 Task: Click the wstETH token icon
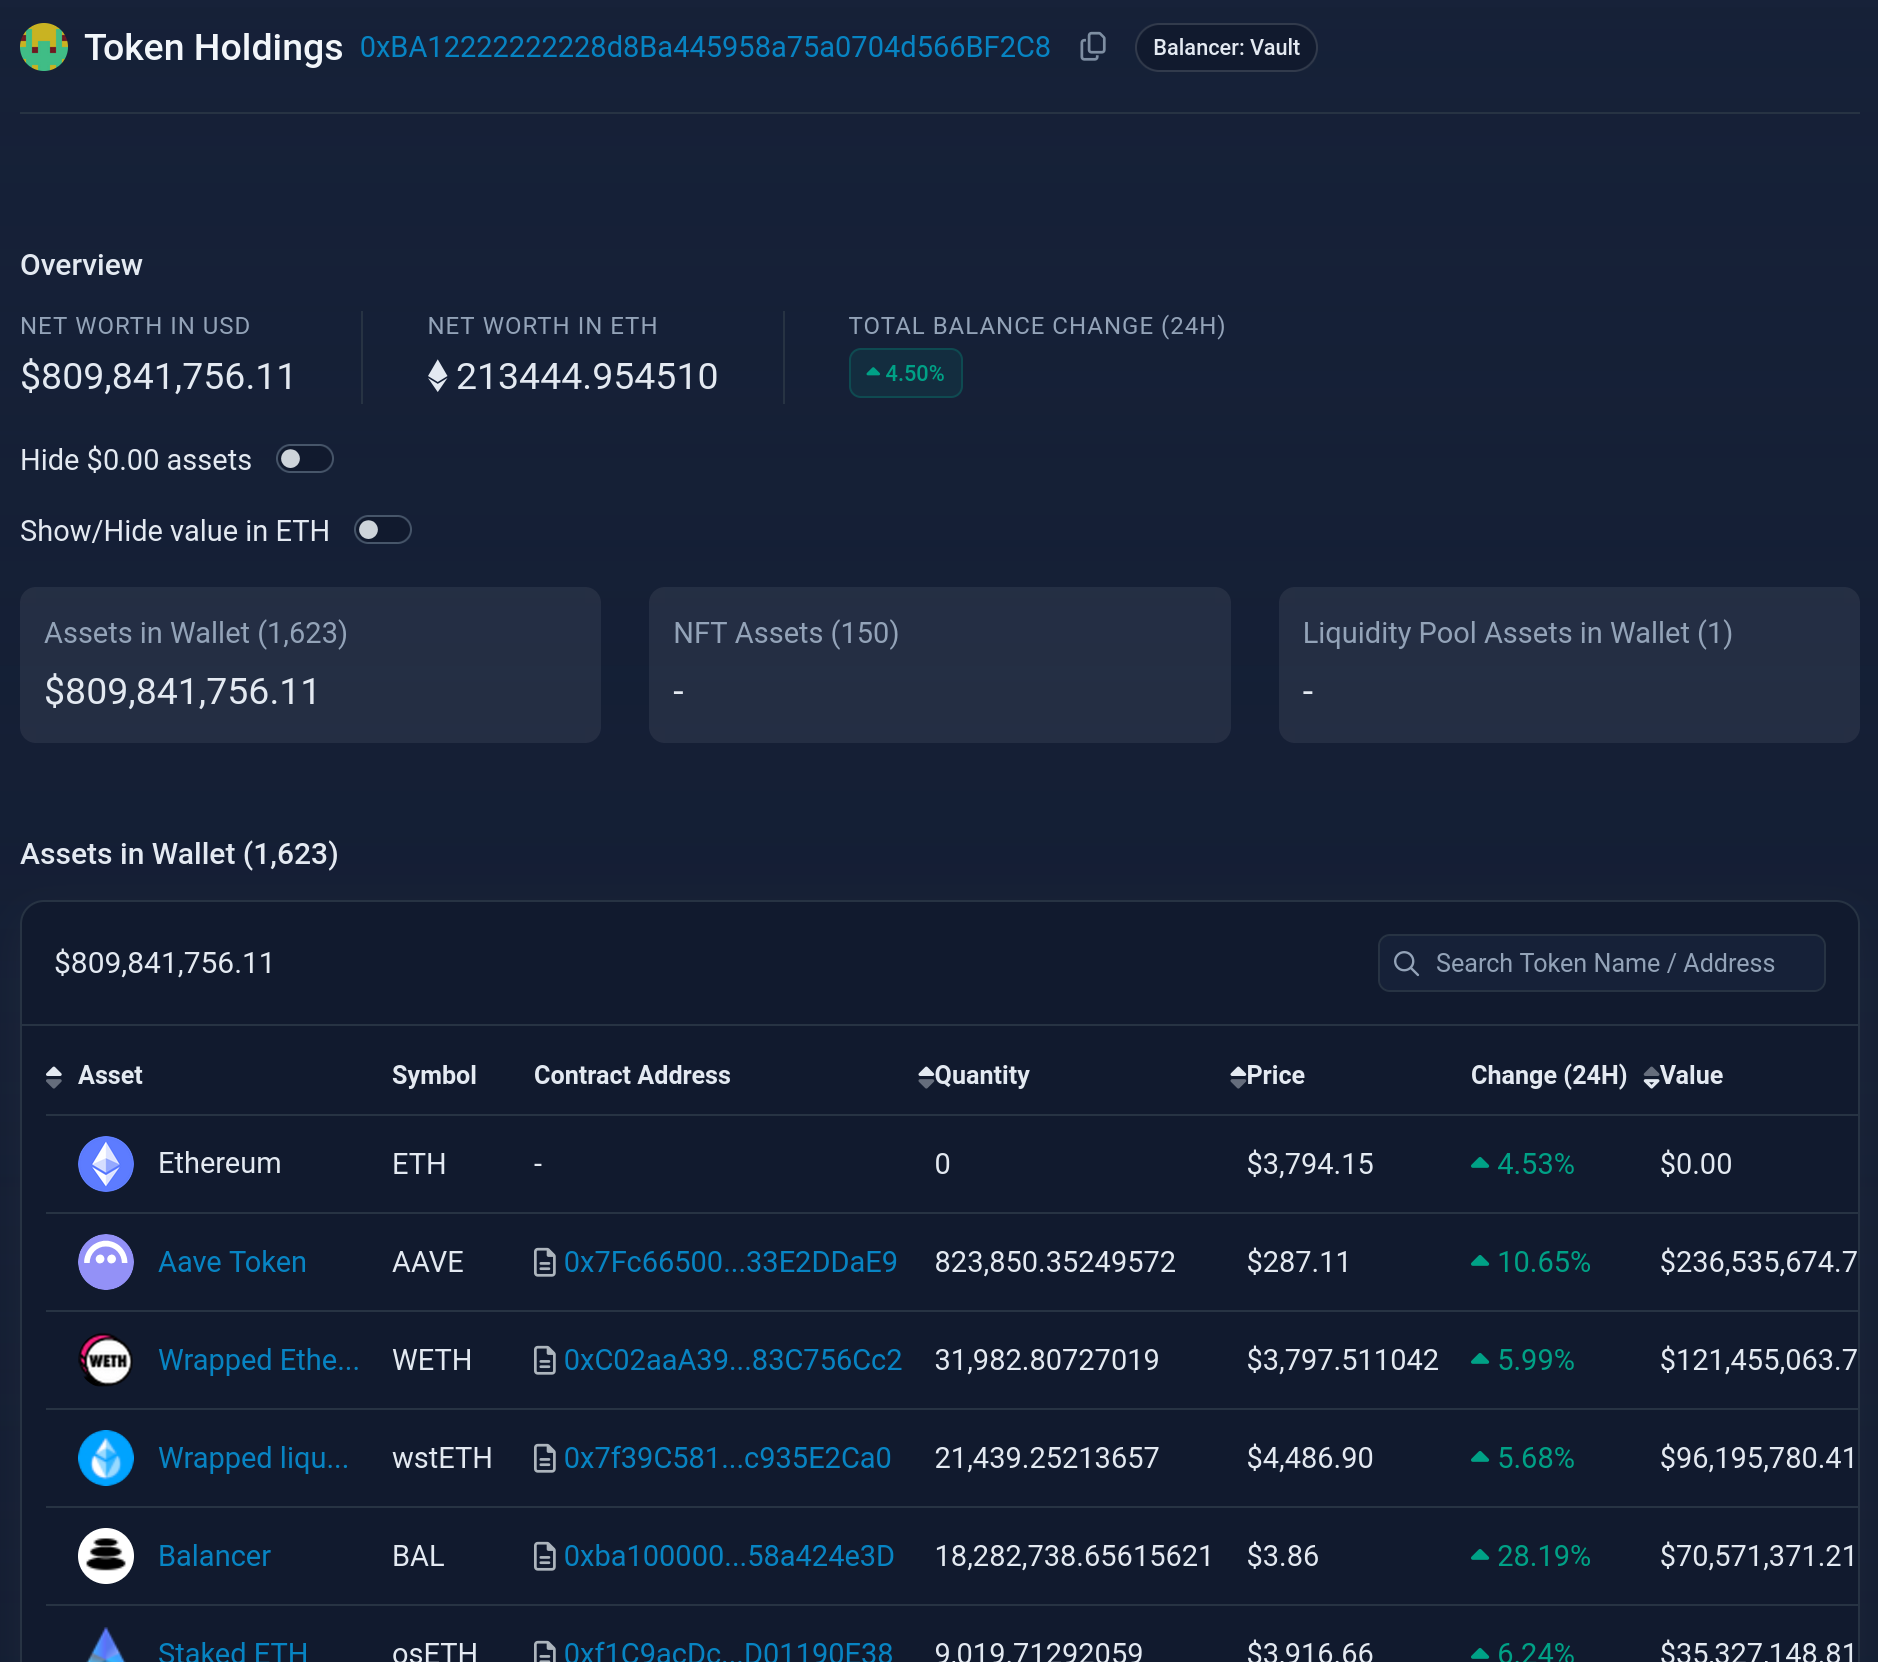tap(105, 1457)
